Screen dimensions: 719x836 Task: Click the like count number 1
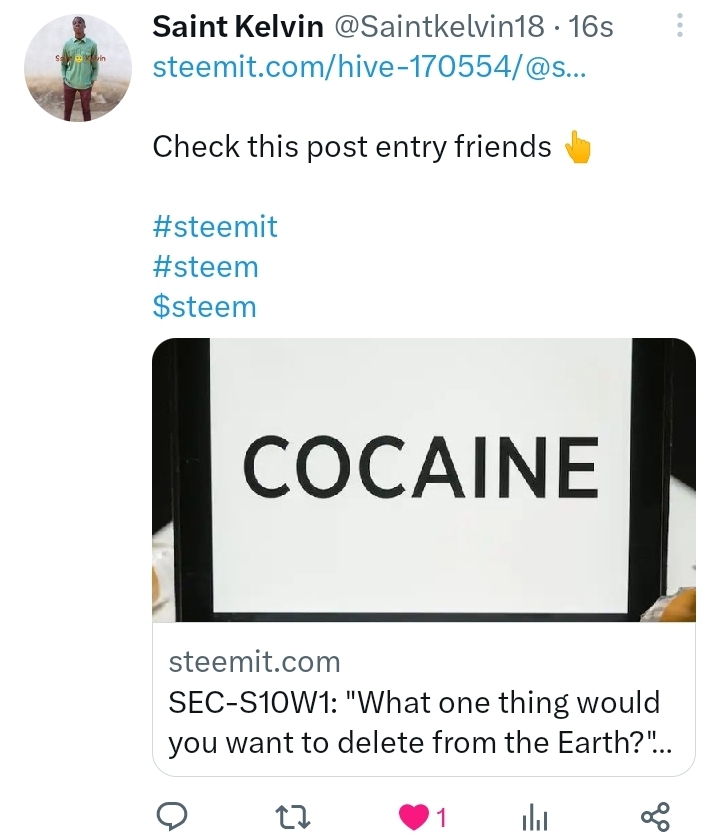pyautogui.click(x=441, y=817)
